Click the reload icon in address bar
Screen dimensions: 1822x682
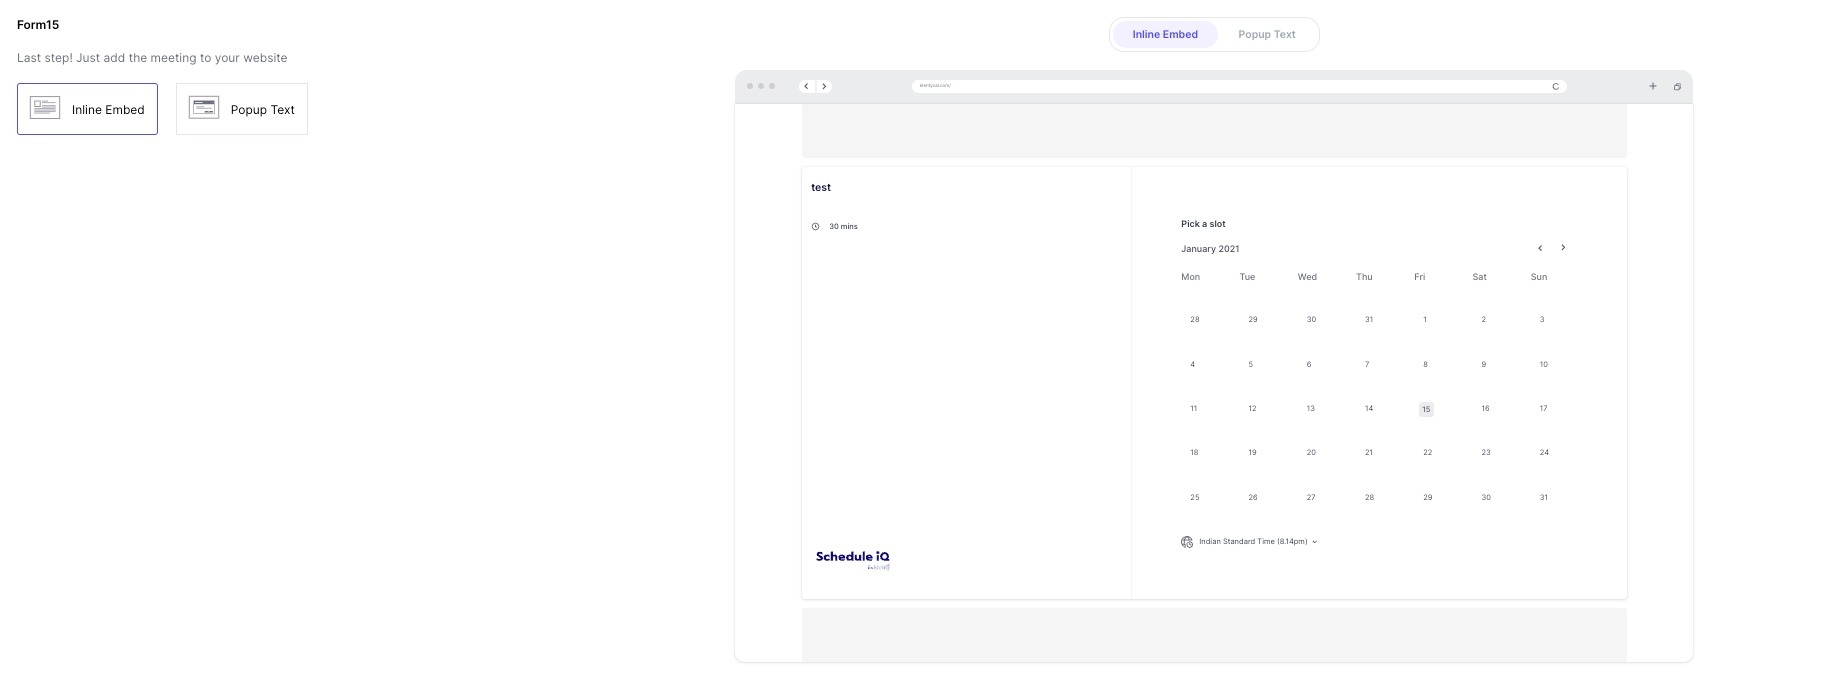(1555, 86)
